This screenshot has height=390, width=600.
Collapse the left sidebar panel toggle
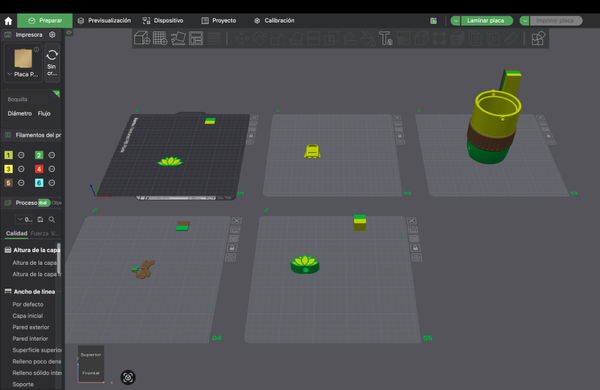[69, 33]
